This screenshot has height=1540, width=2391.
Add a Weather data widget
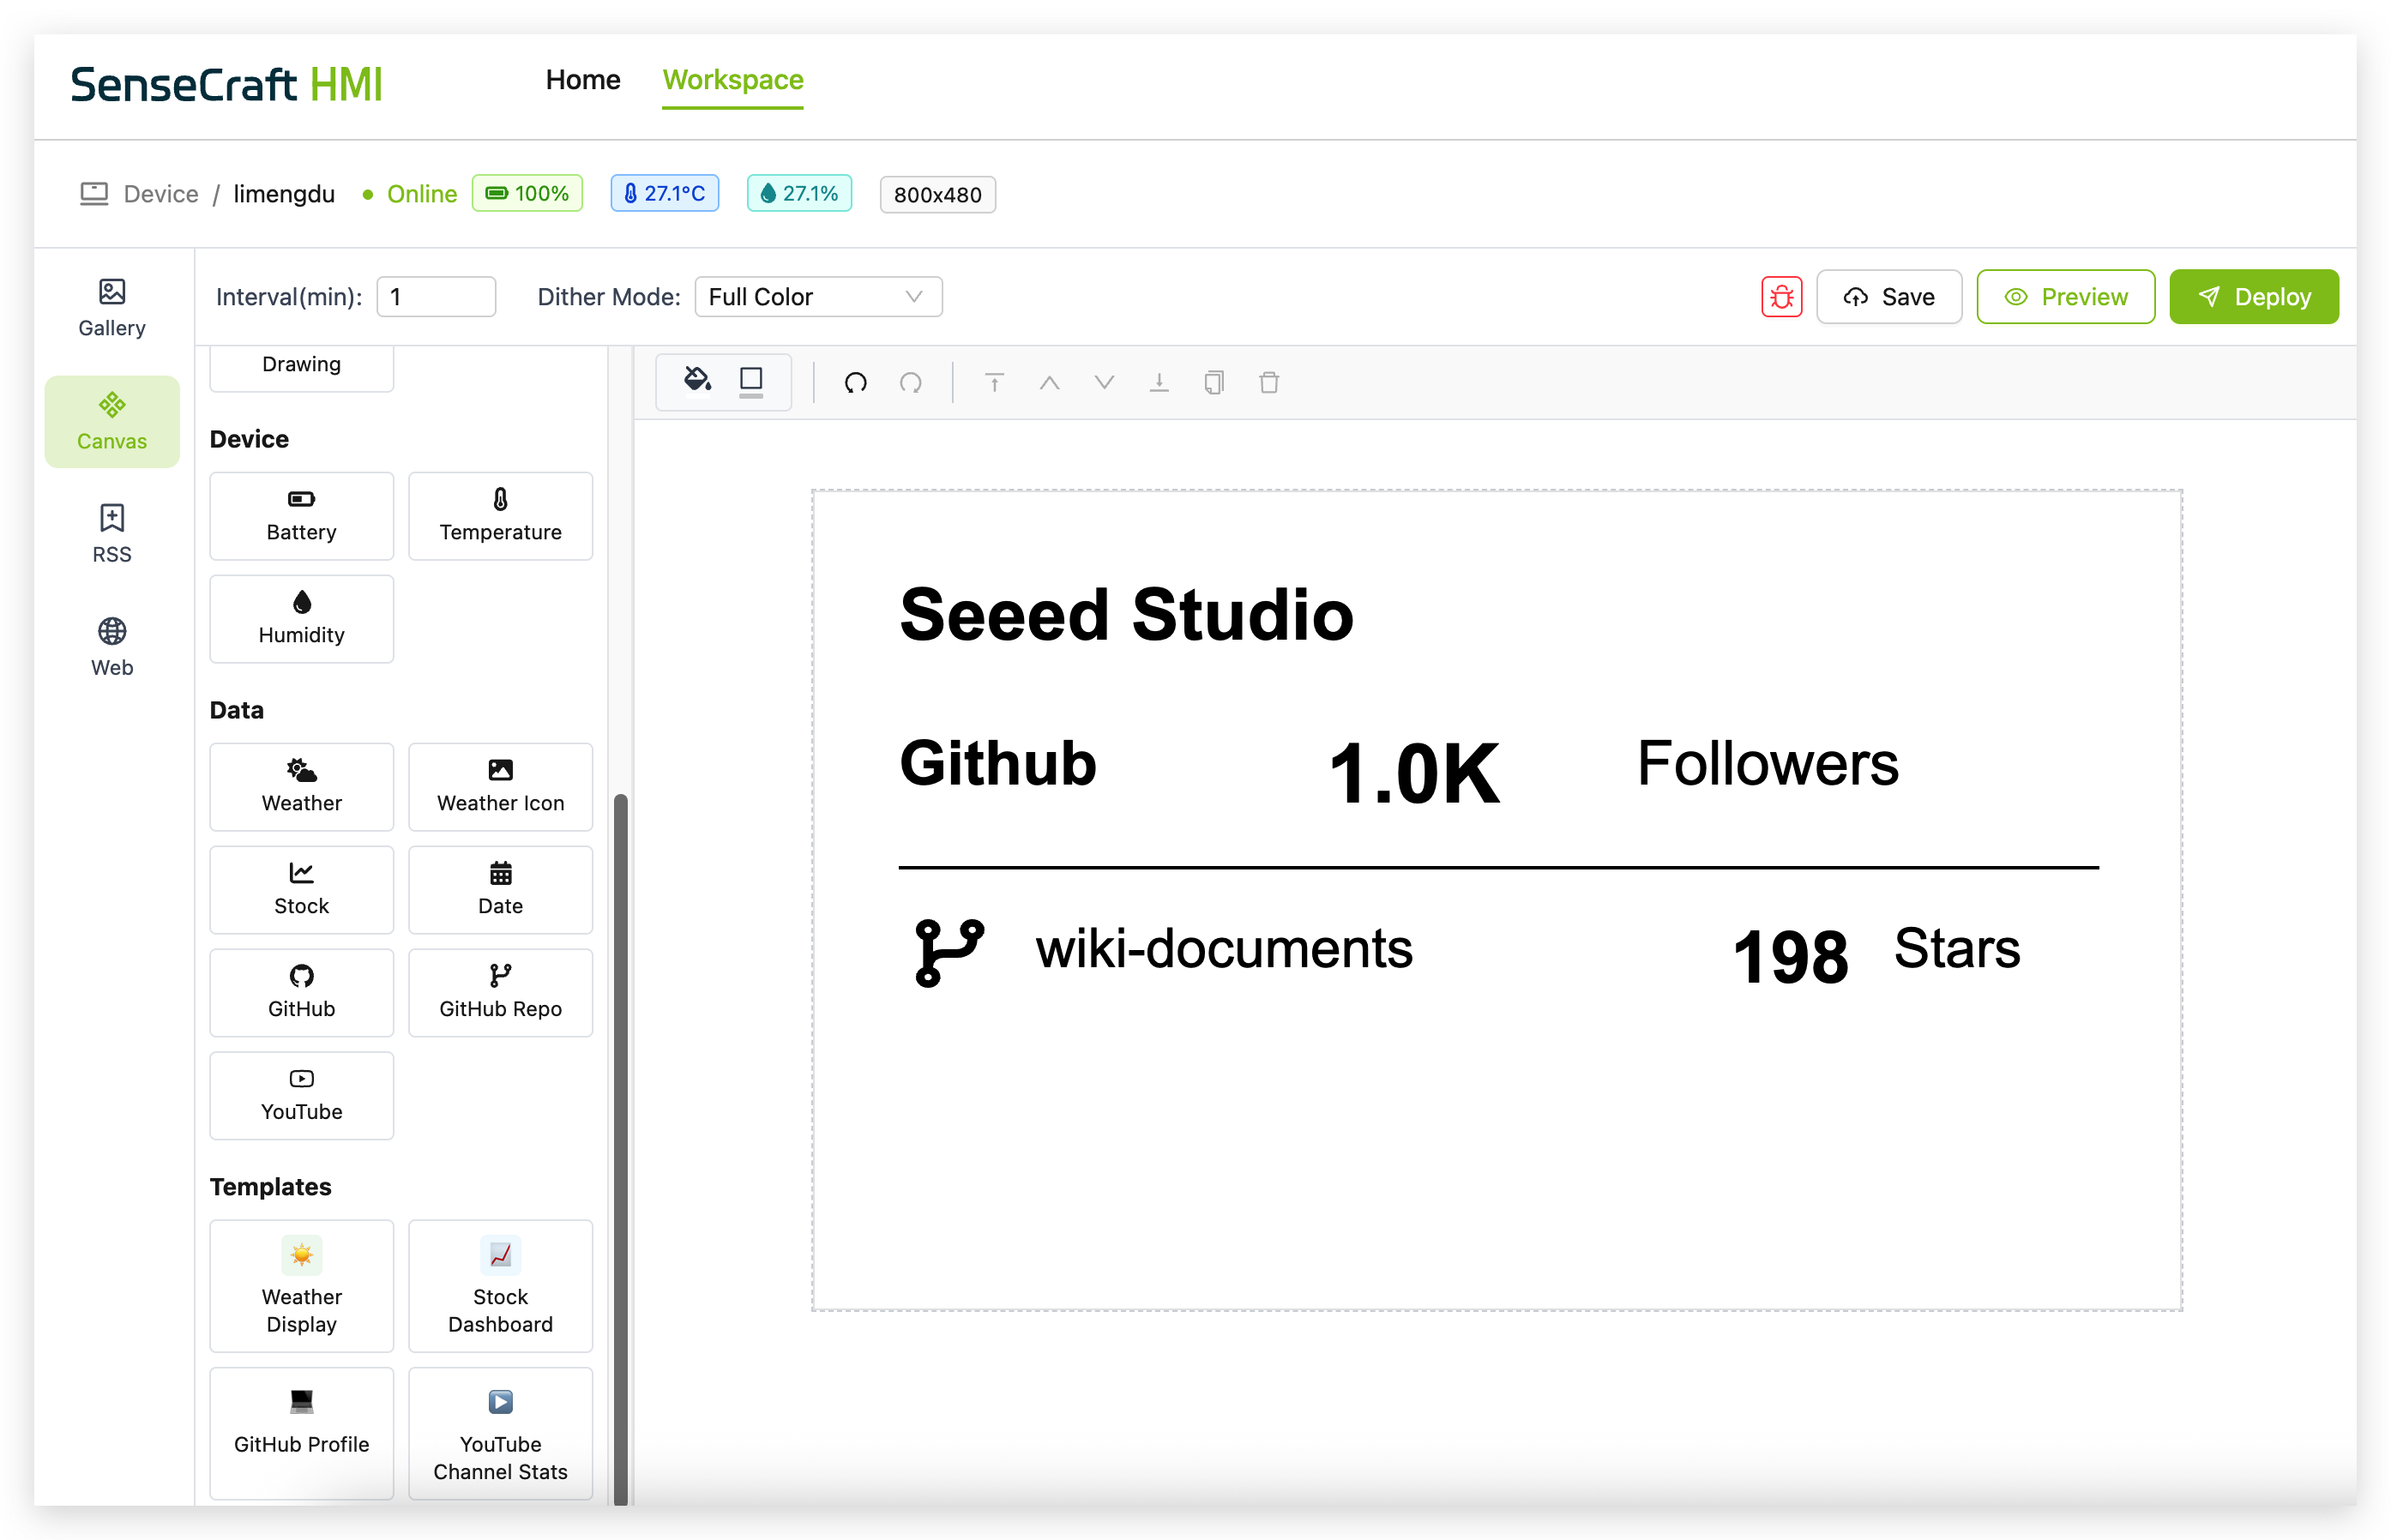301,787
